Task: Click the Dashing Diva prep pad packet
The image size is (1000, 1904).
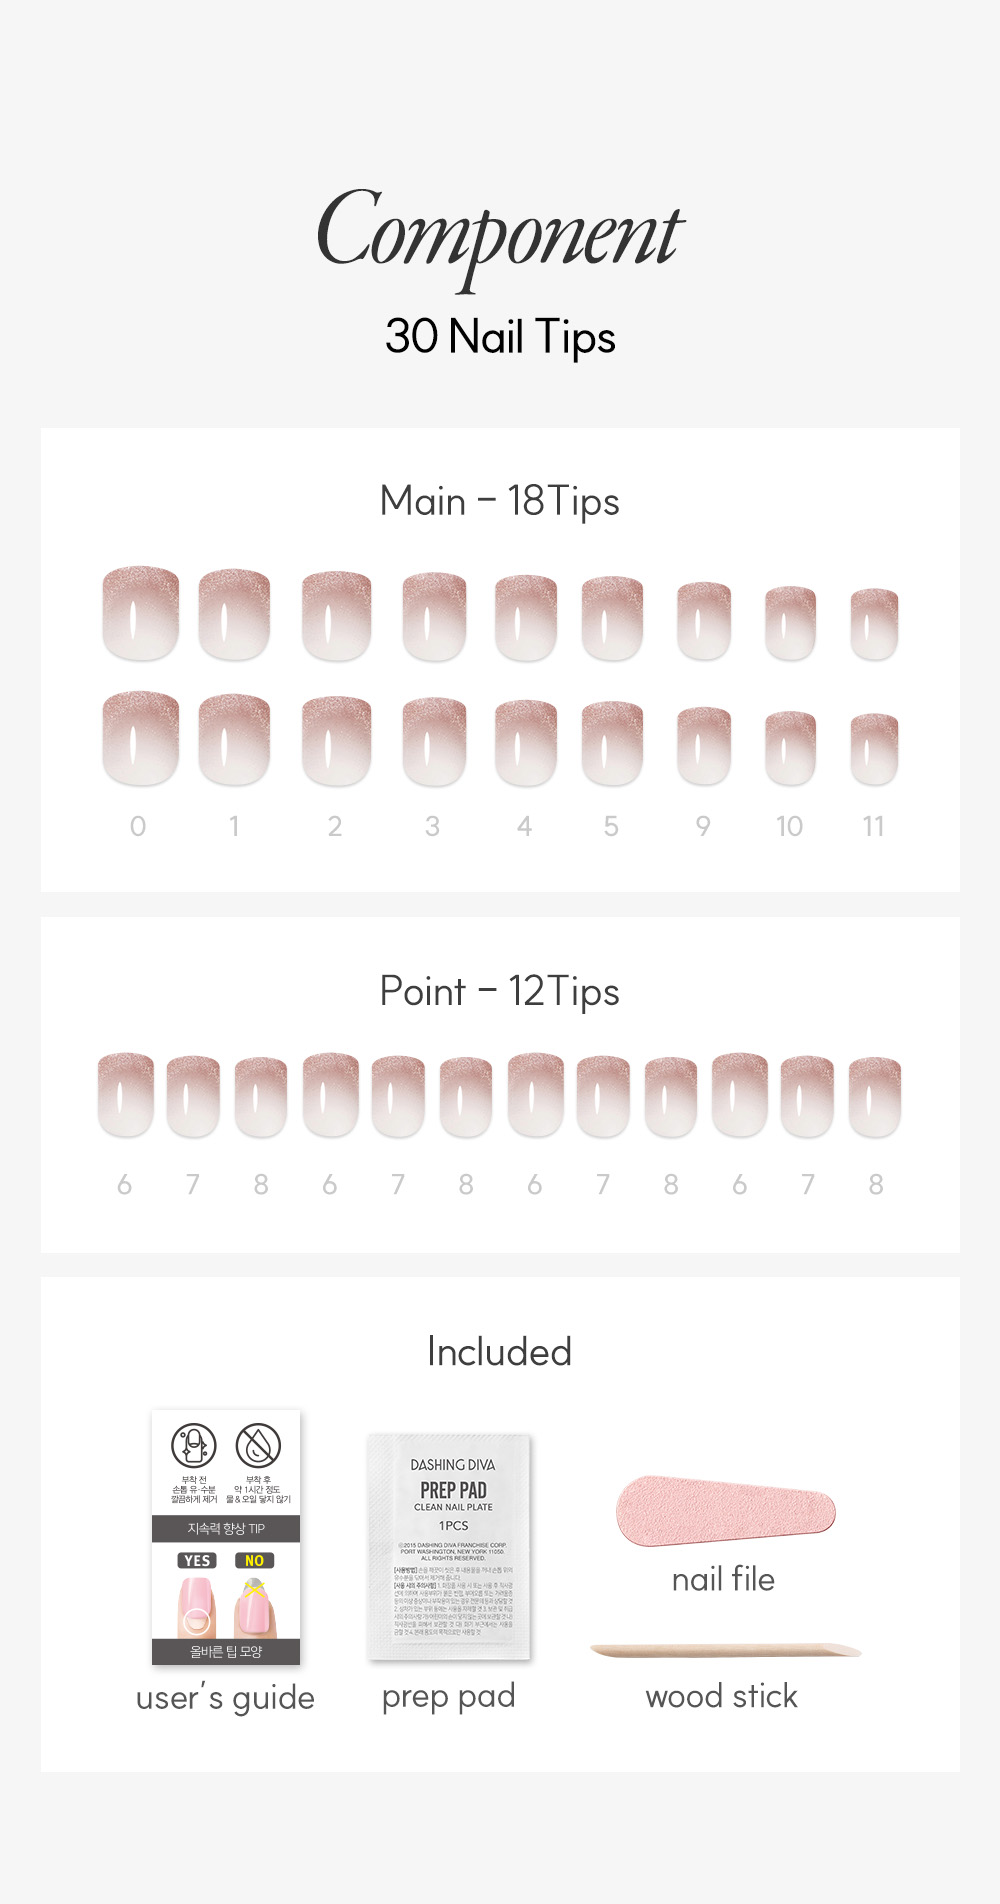Action: (x=449, y=1546)
